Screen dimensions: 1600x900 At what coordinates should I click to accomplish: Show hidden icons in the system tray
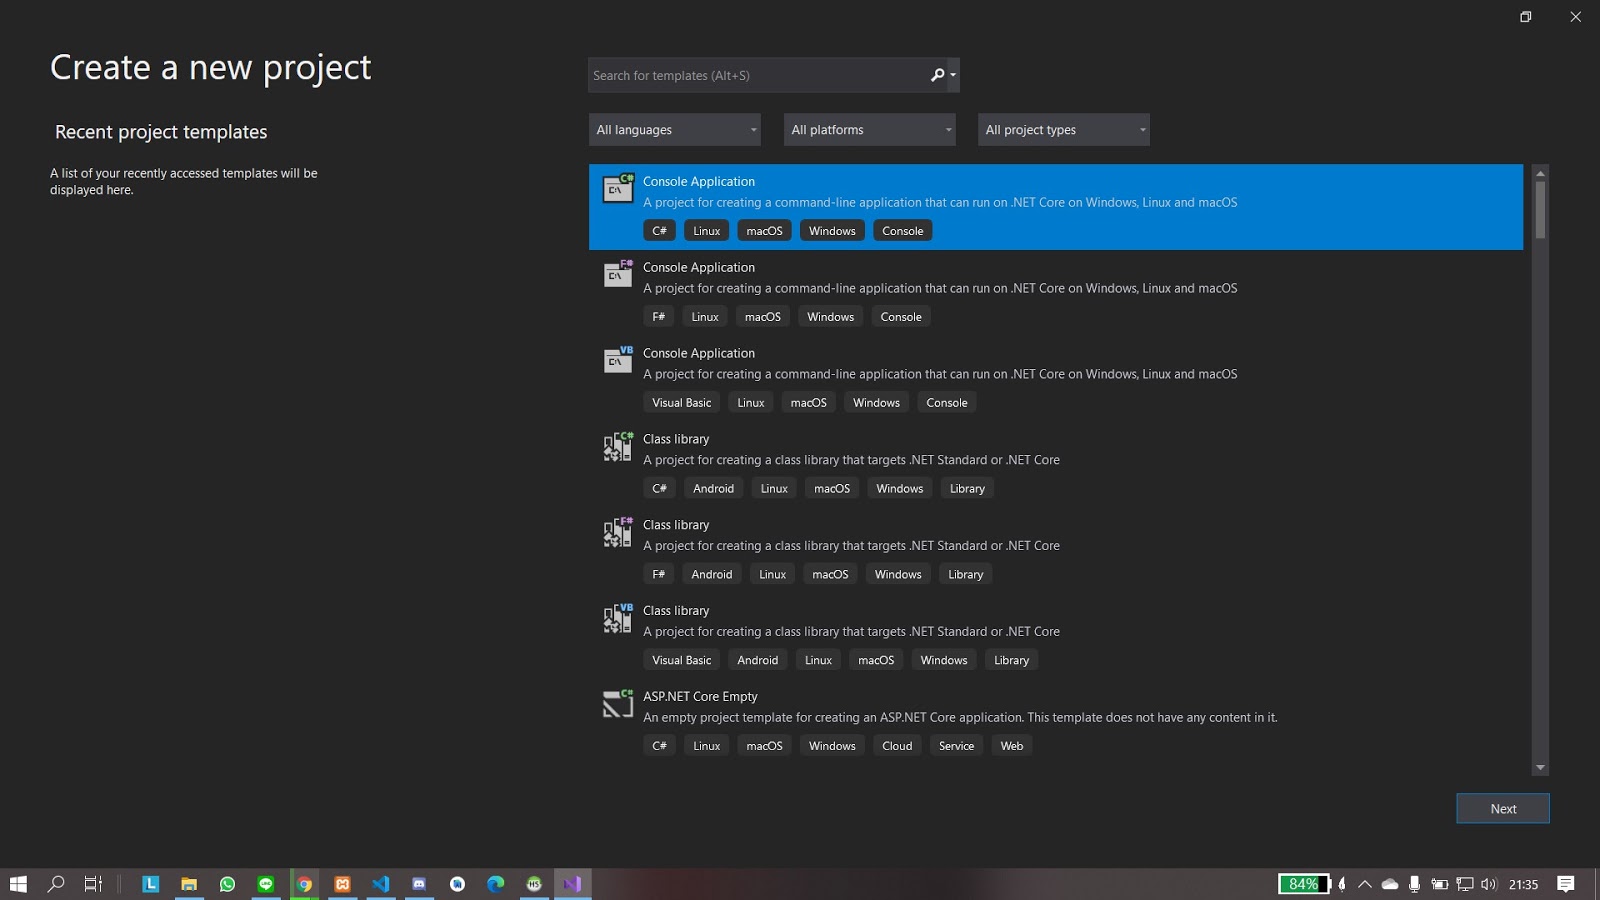1365,884
